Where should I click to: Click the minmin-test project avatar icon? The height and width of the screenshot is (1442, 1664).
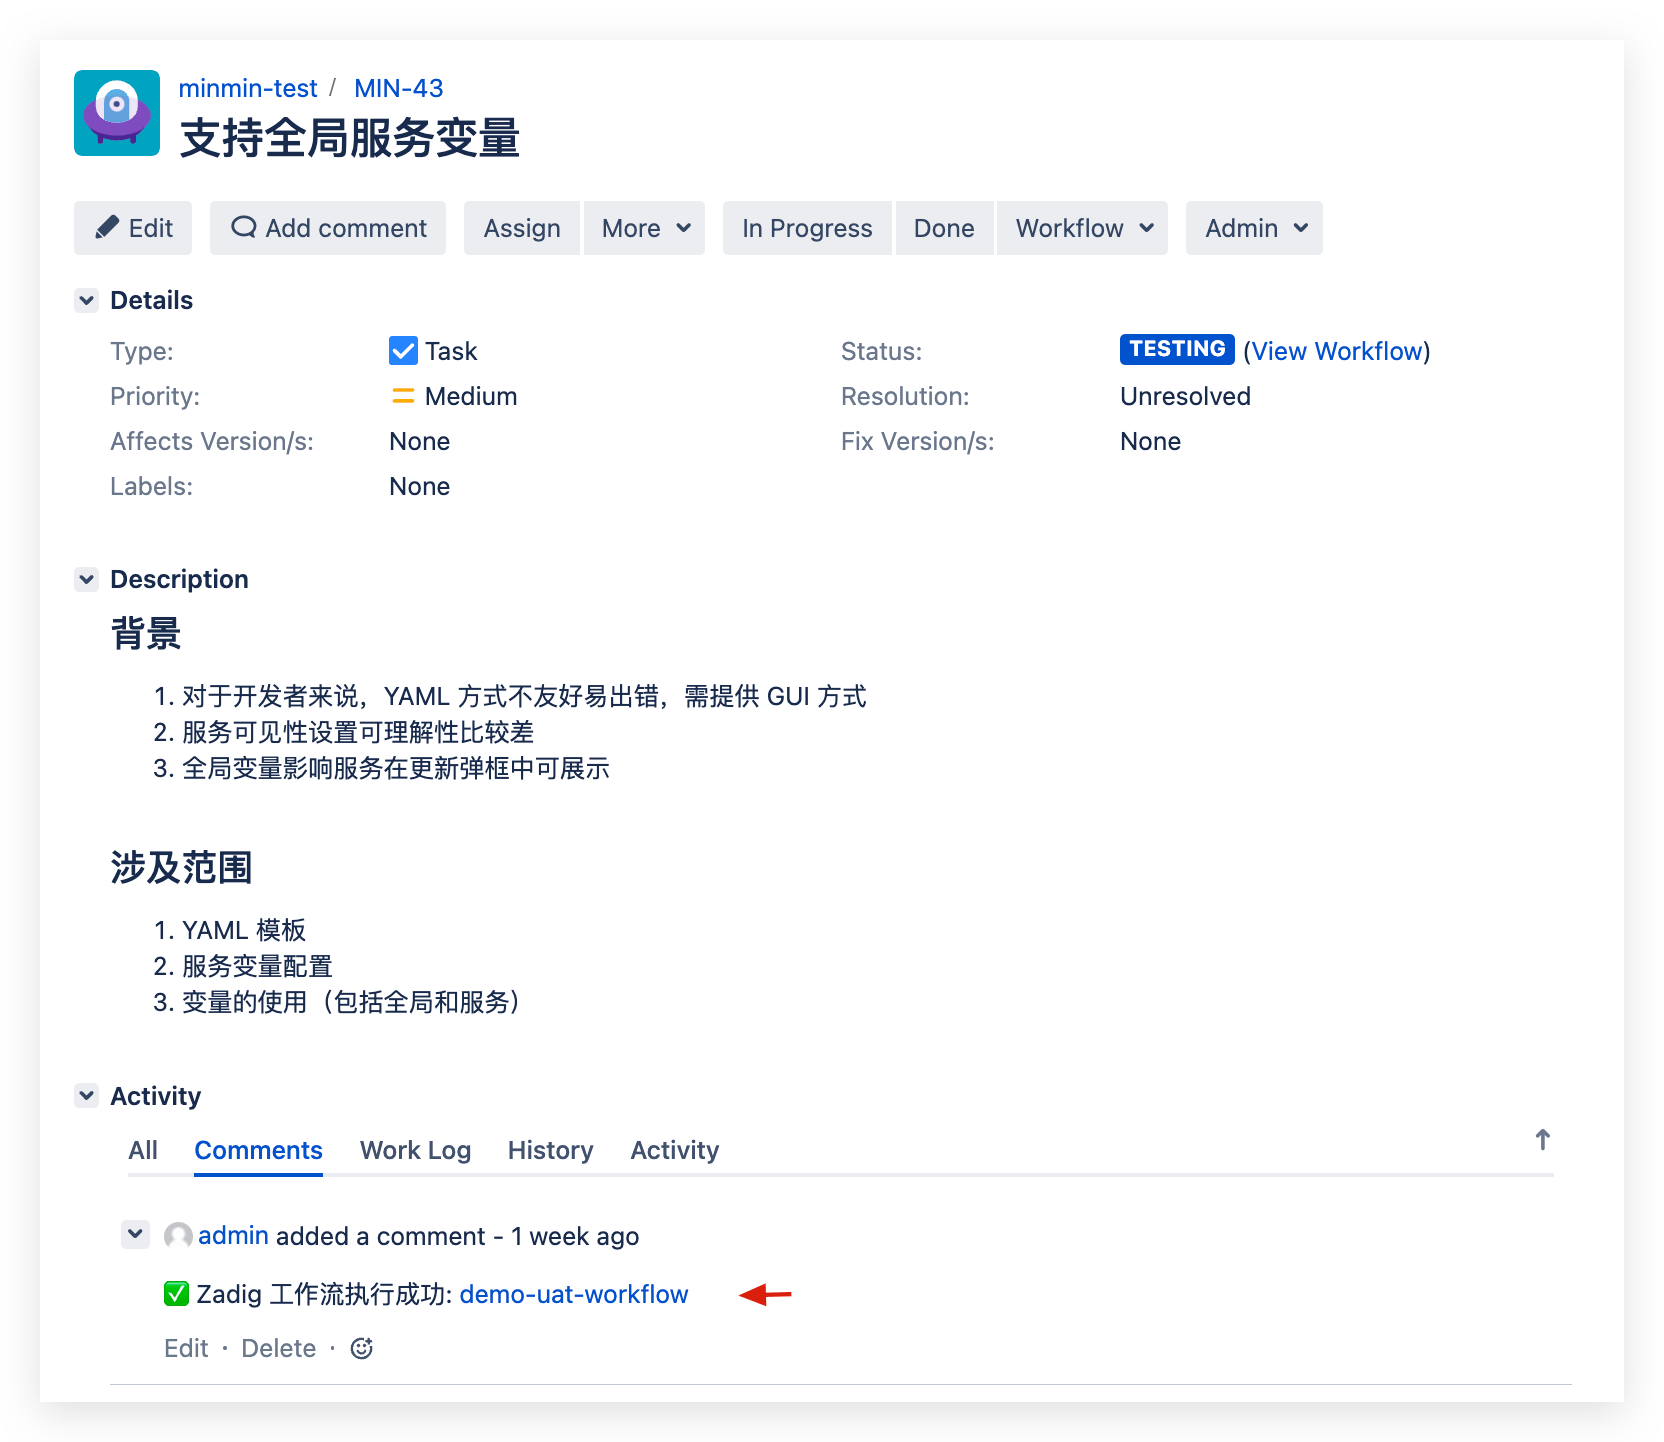click(x=117, y=113)
